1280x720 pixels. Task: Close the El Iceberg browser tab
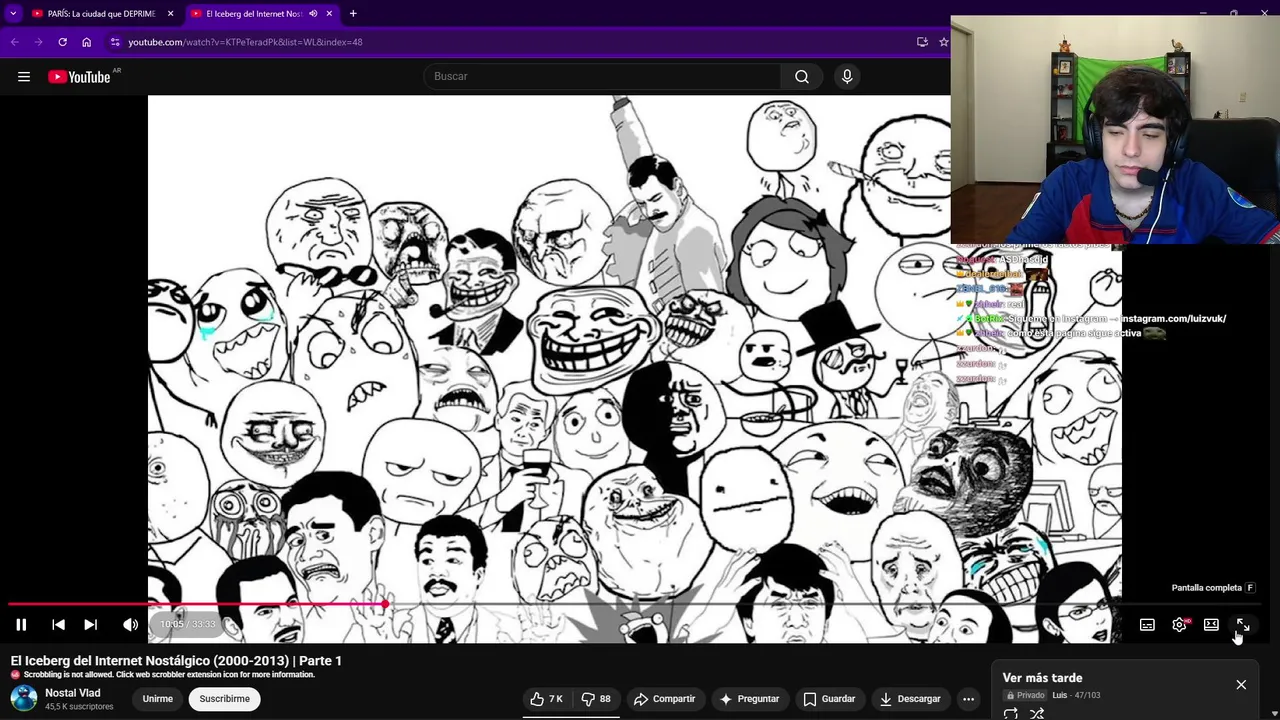(x=329, y=14)
